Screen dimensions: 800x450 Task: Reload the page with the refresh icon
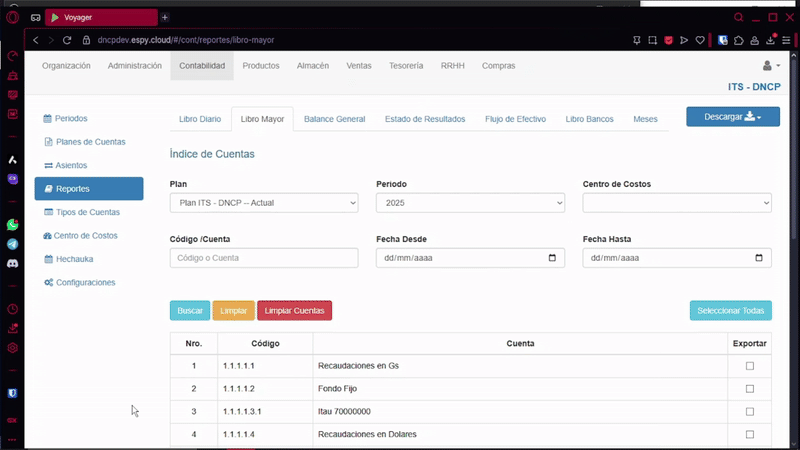coord(68,40)
